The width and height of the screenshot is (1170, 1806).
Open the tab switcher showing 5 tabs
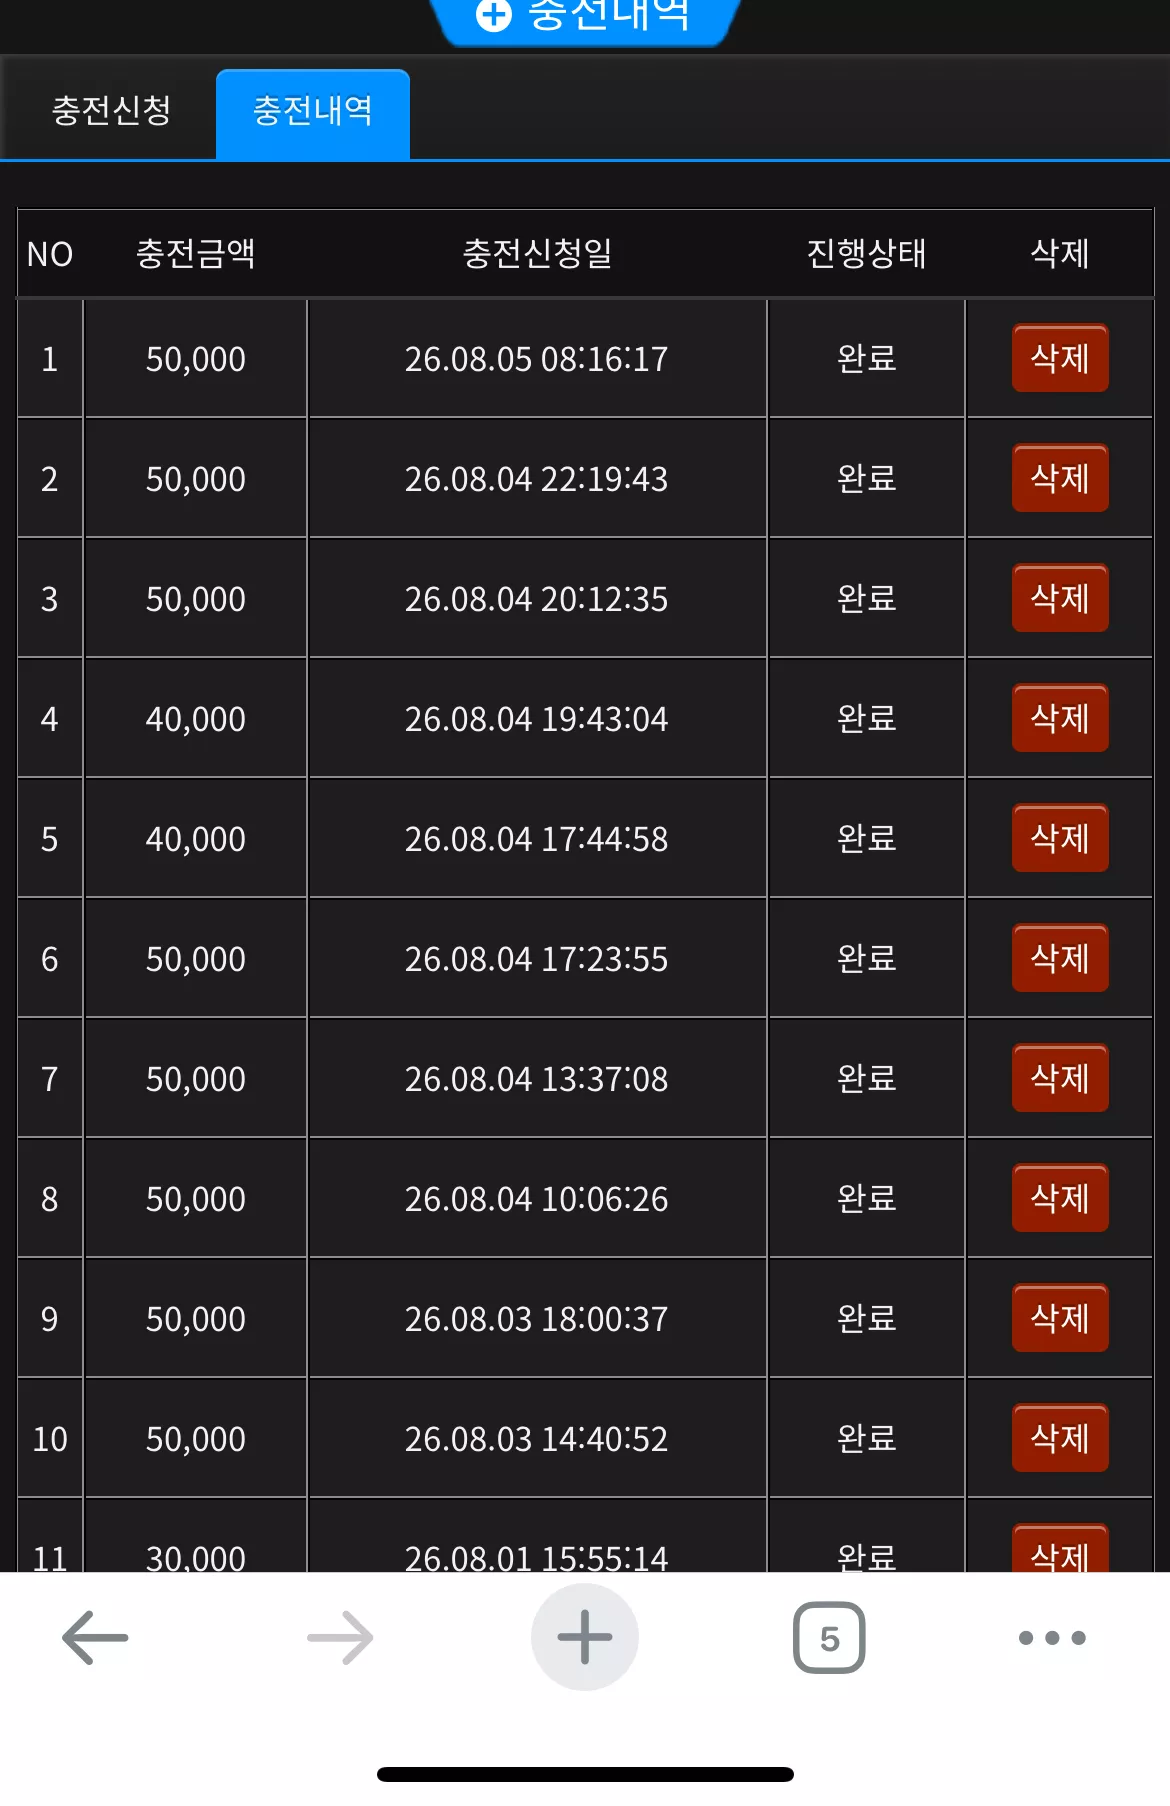[x=829, y=1638]
